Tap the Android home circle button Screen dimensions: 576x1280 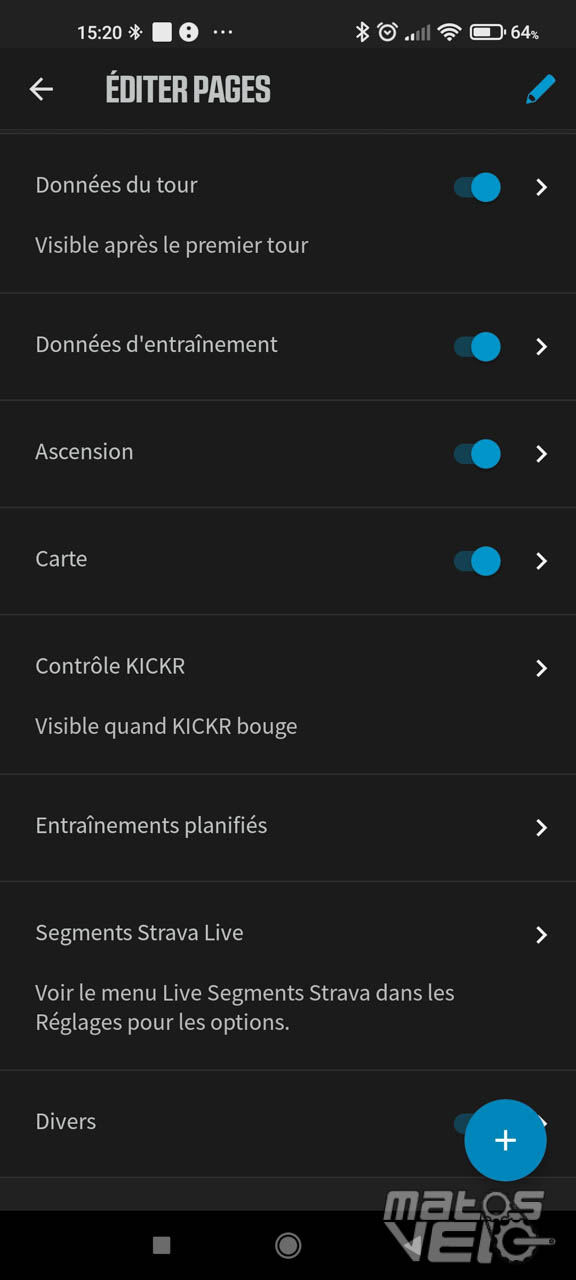click(288, 1244)
